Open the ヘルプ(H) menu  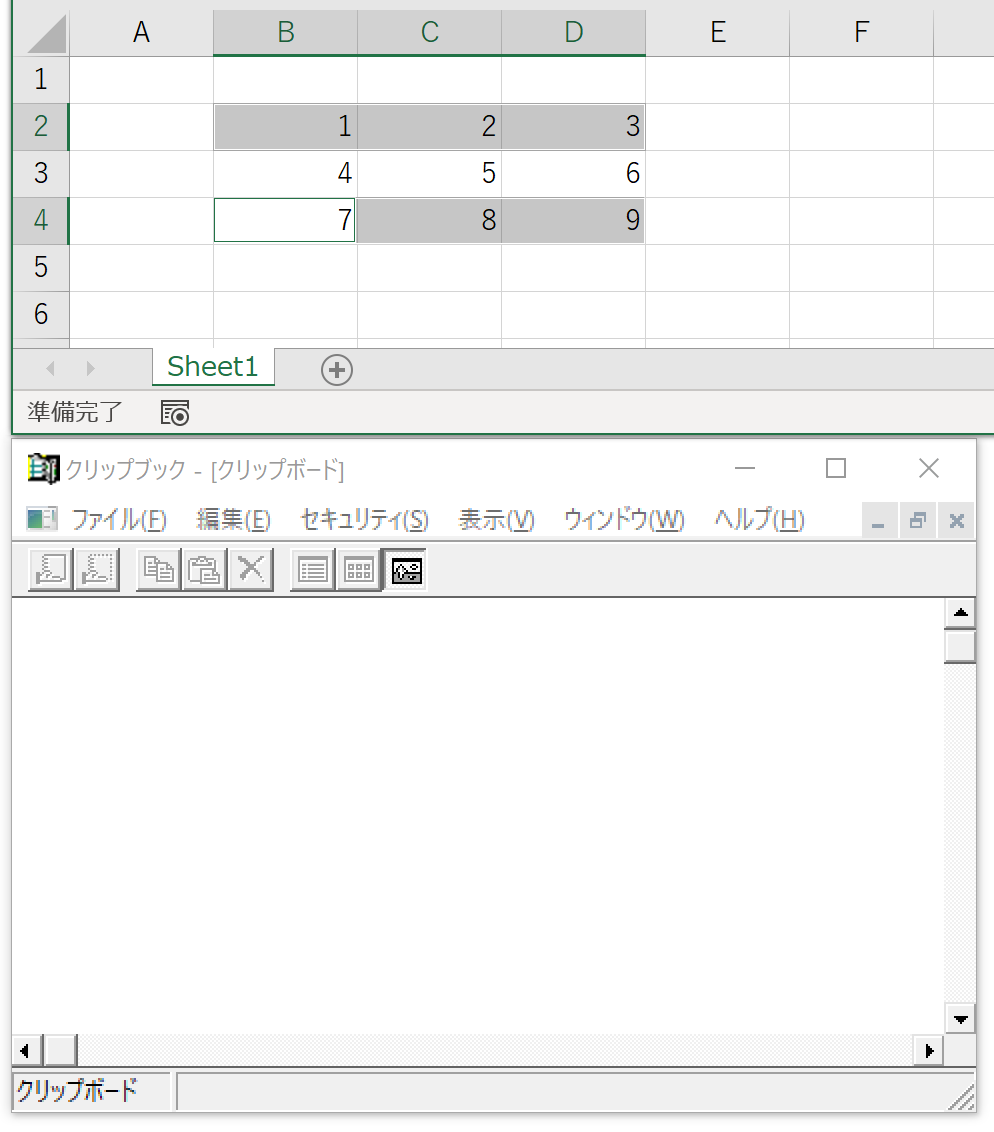click(x=759, y=520)
